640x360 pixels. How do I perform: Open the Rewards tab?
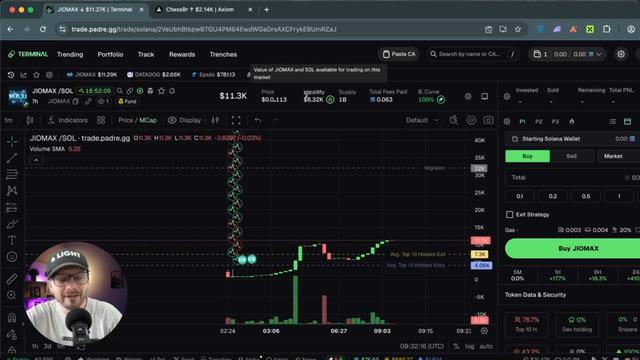(182, 54)
